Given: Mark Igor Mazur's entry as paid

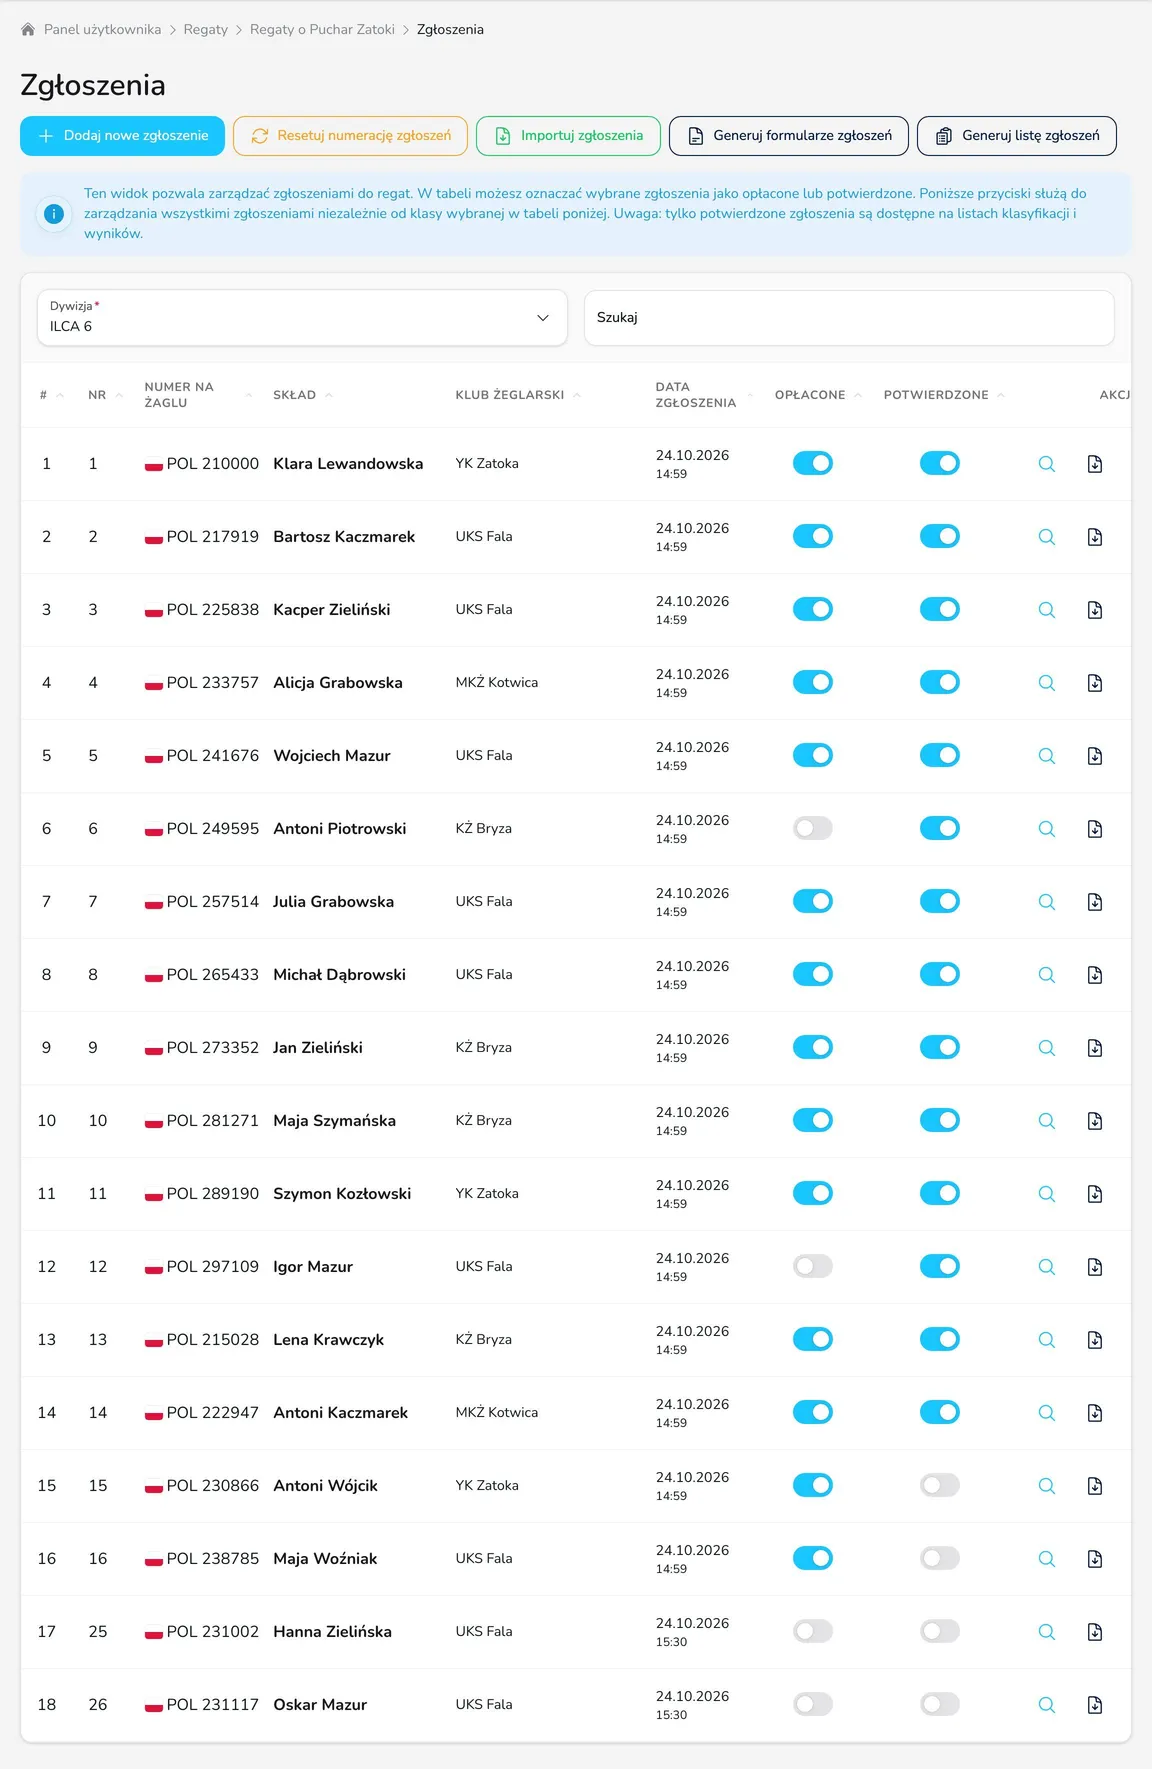Looking at the screenshot, I should tap(813, 1266).
